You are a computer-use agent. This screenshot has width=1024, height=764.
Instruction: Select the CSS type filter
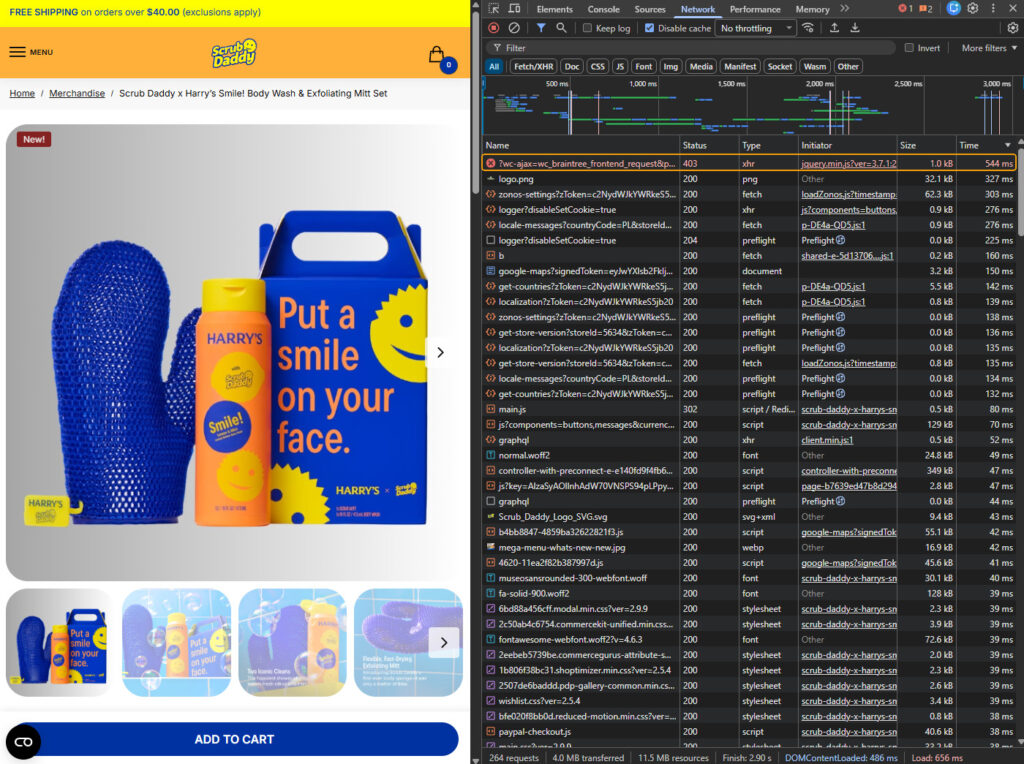pyautogui.click(x=598, y=67)
